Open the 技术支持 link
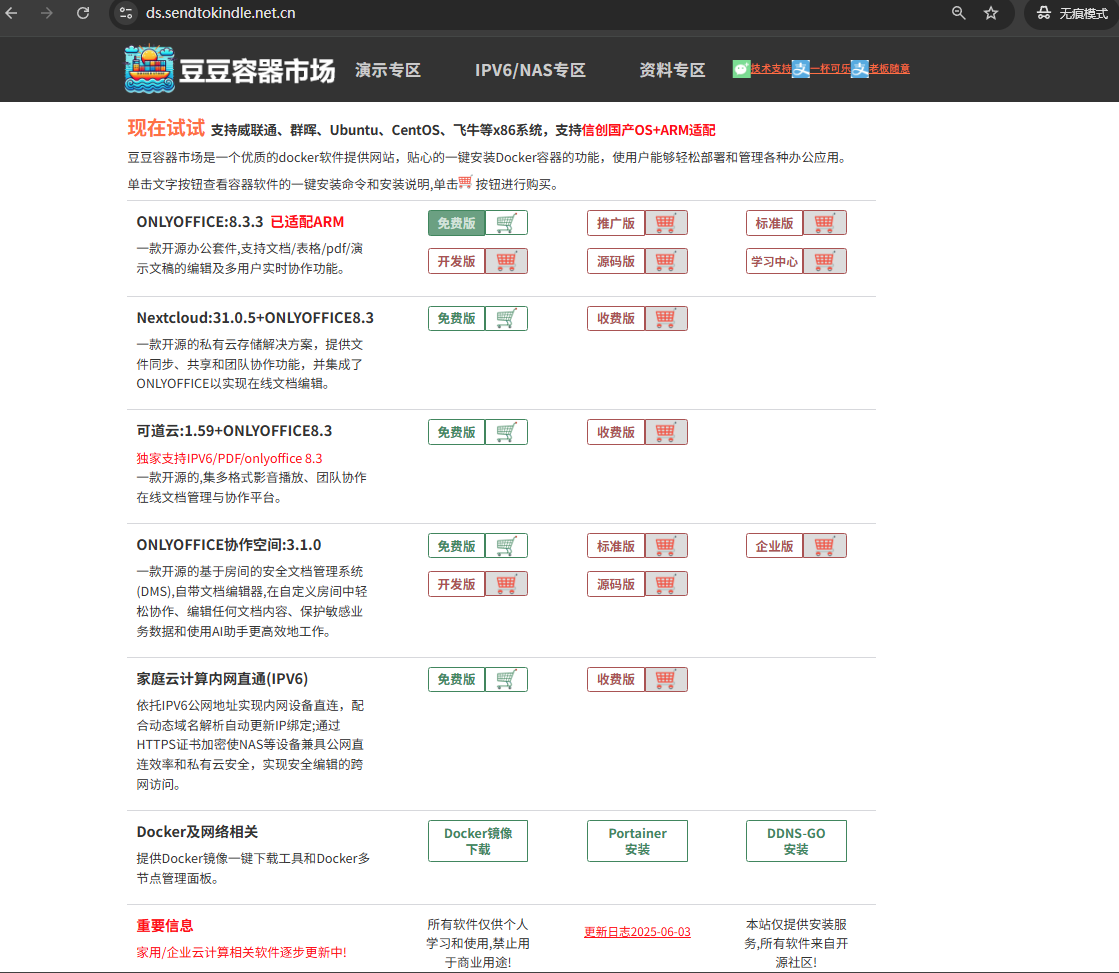1119x973 pixels. [771, 69]
